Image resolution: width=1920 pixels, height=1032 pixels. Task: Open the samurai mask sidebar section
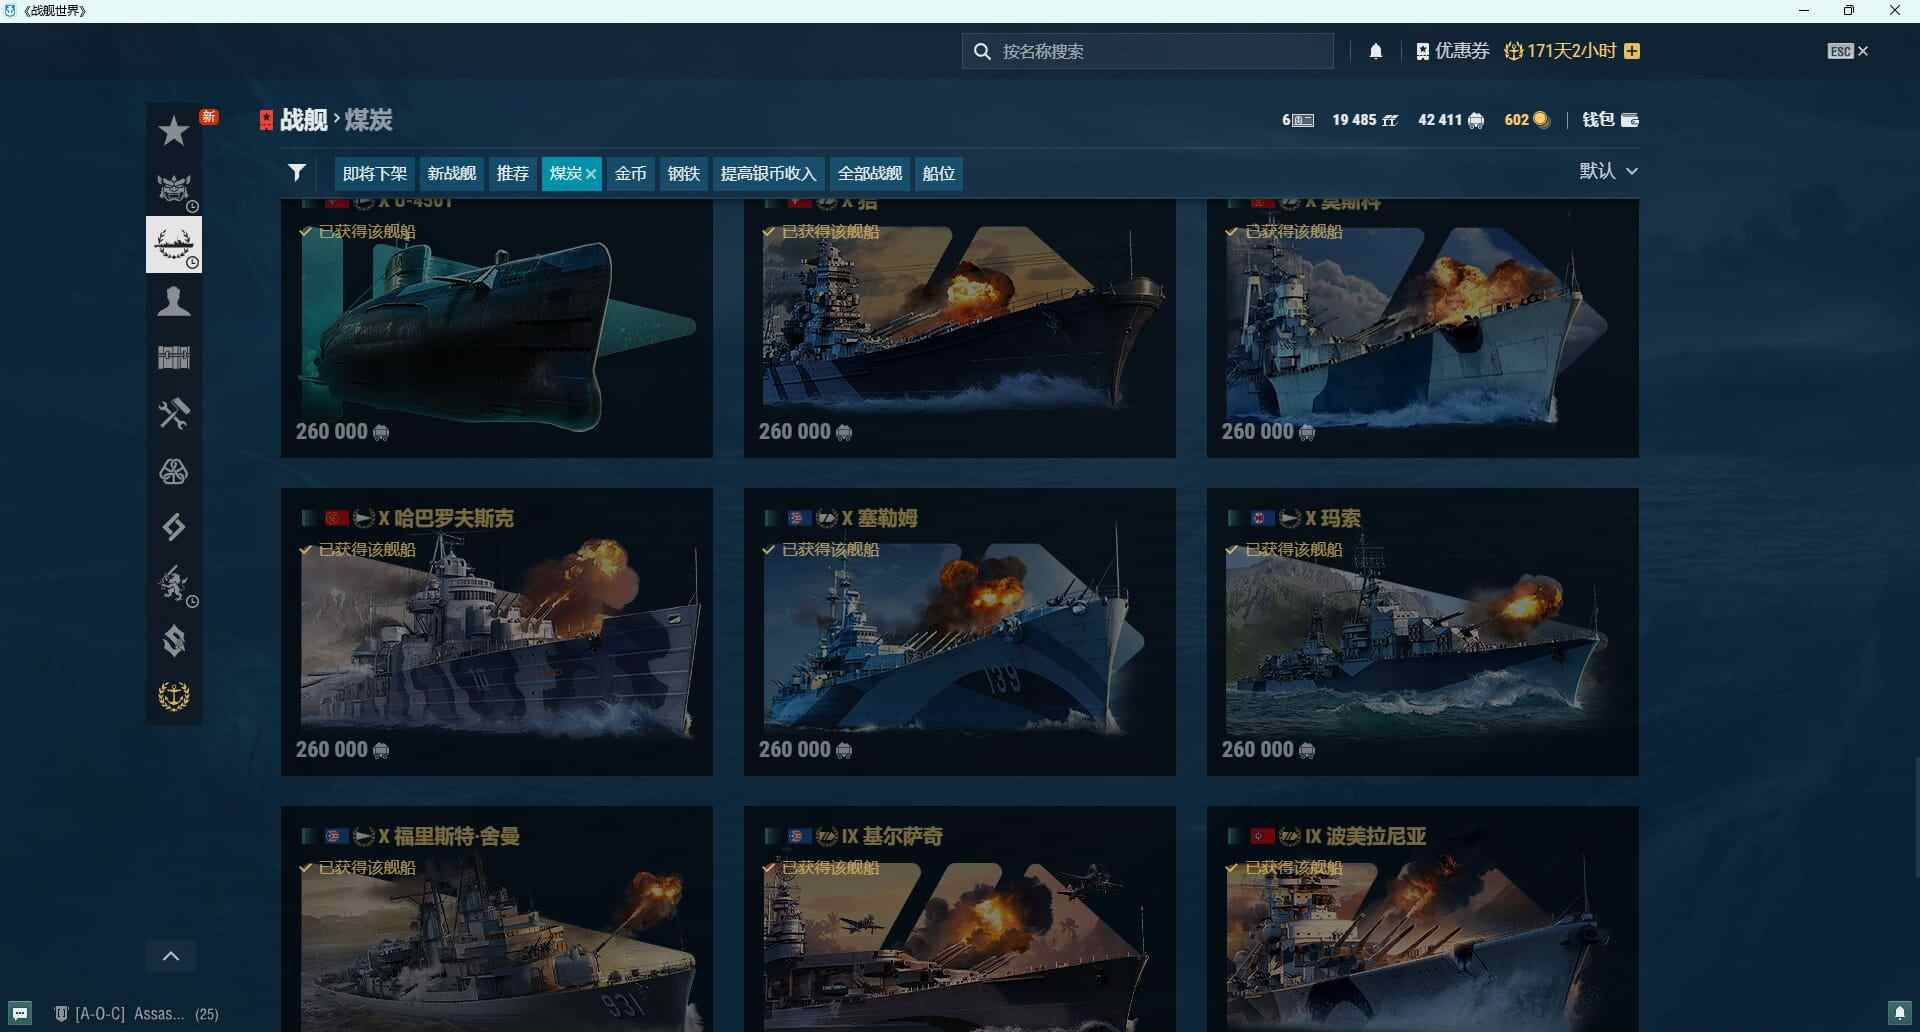[x=174, y=188]
